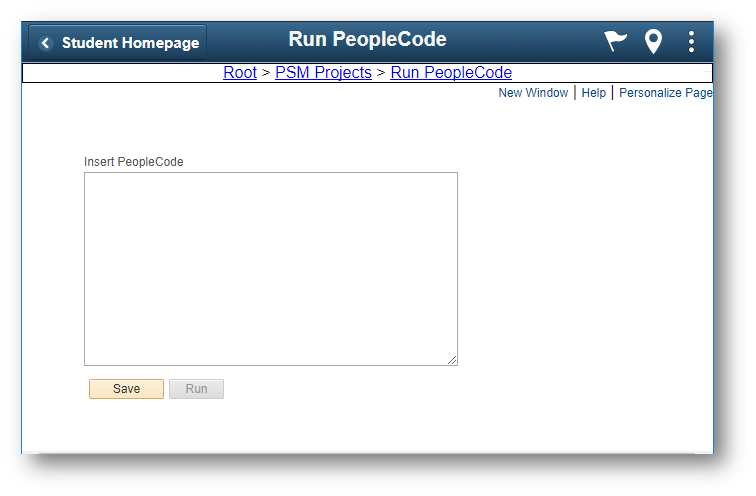Open the PSM Projects breadcrumb link
The image size is (756, 496).
click(323, 72)
